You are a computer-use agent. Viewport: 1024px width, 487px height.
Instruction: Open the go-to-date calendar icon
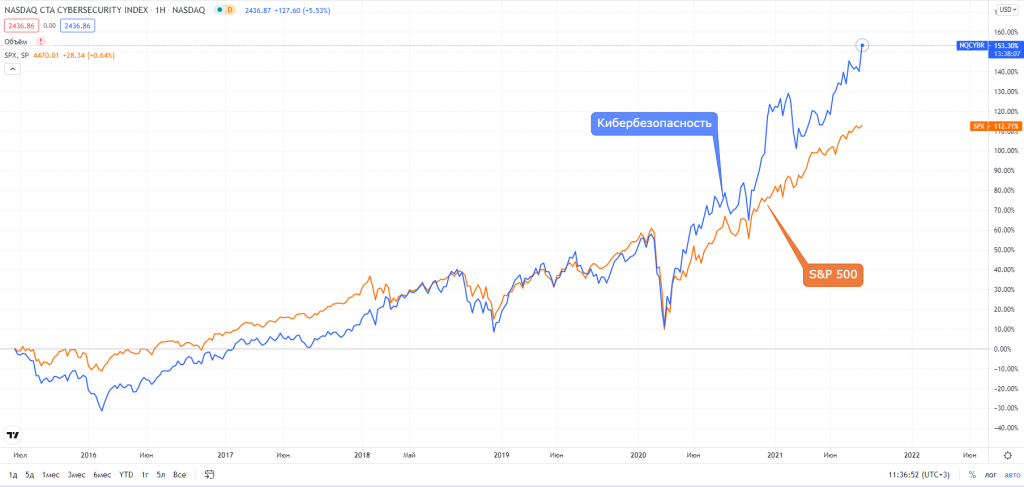(210, 474)
